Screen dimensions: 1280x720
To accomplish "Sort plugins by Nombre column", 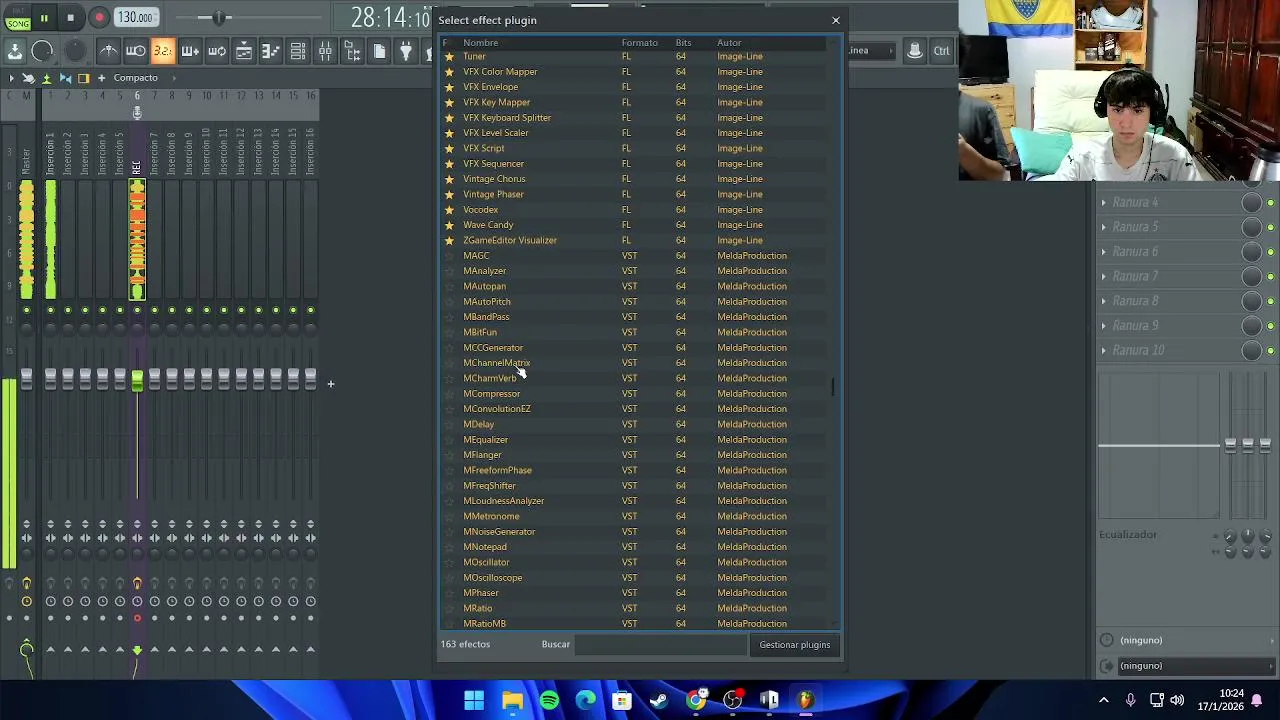I will [480, 43].
